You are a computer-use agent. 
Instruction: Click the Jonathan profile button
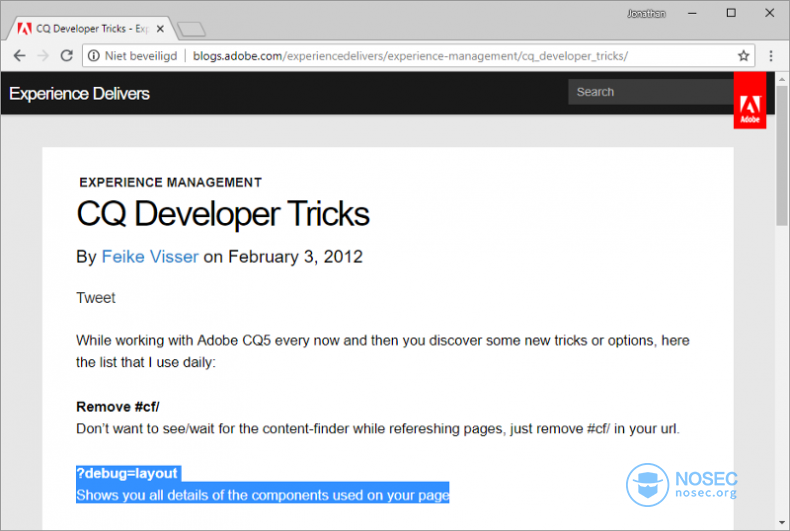click(646, 14)
